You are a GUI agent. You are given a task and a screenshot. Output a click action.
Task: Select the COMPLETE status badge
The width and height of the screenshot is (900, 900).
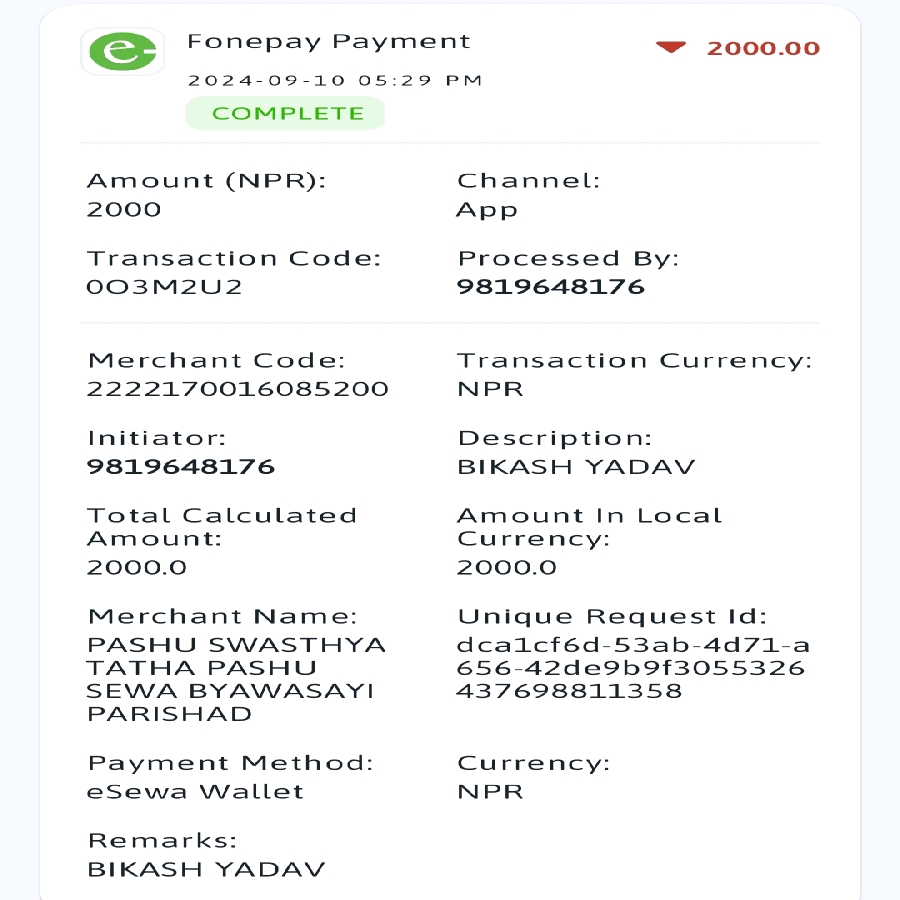click(285, 113)
